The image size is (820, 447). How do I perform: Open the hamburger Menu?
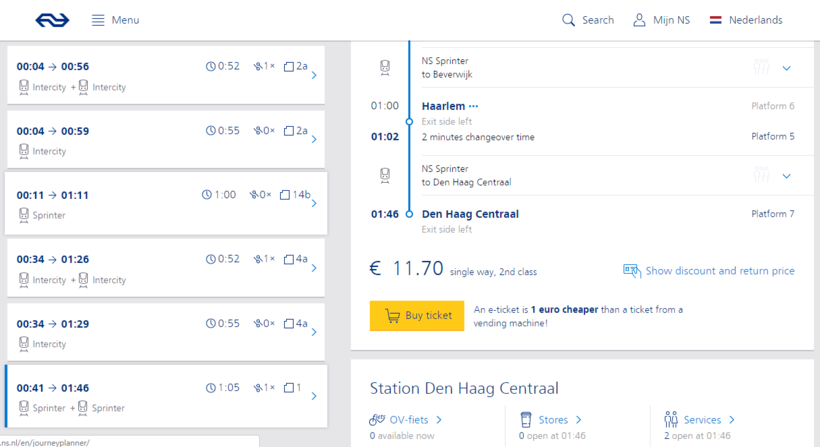(x=115, y=20)
